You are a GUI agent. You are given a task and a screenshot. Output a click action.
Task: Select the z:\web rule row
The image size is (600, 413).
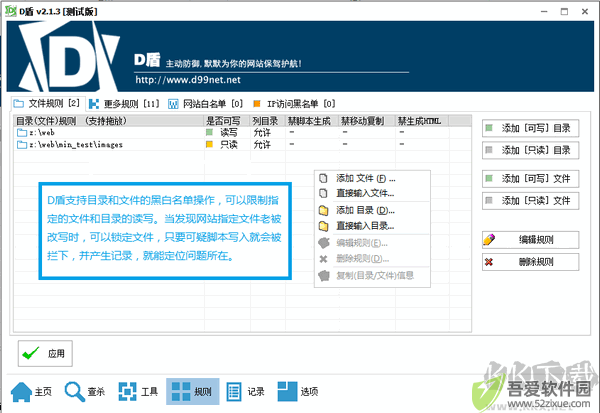[242, 132]
